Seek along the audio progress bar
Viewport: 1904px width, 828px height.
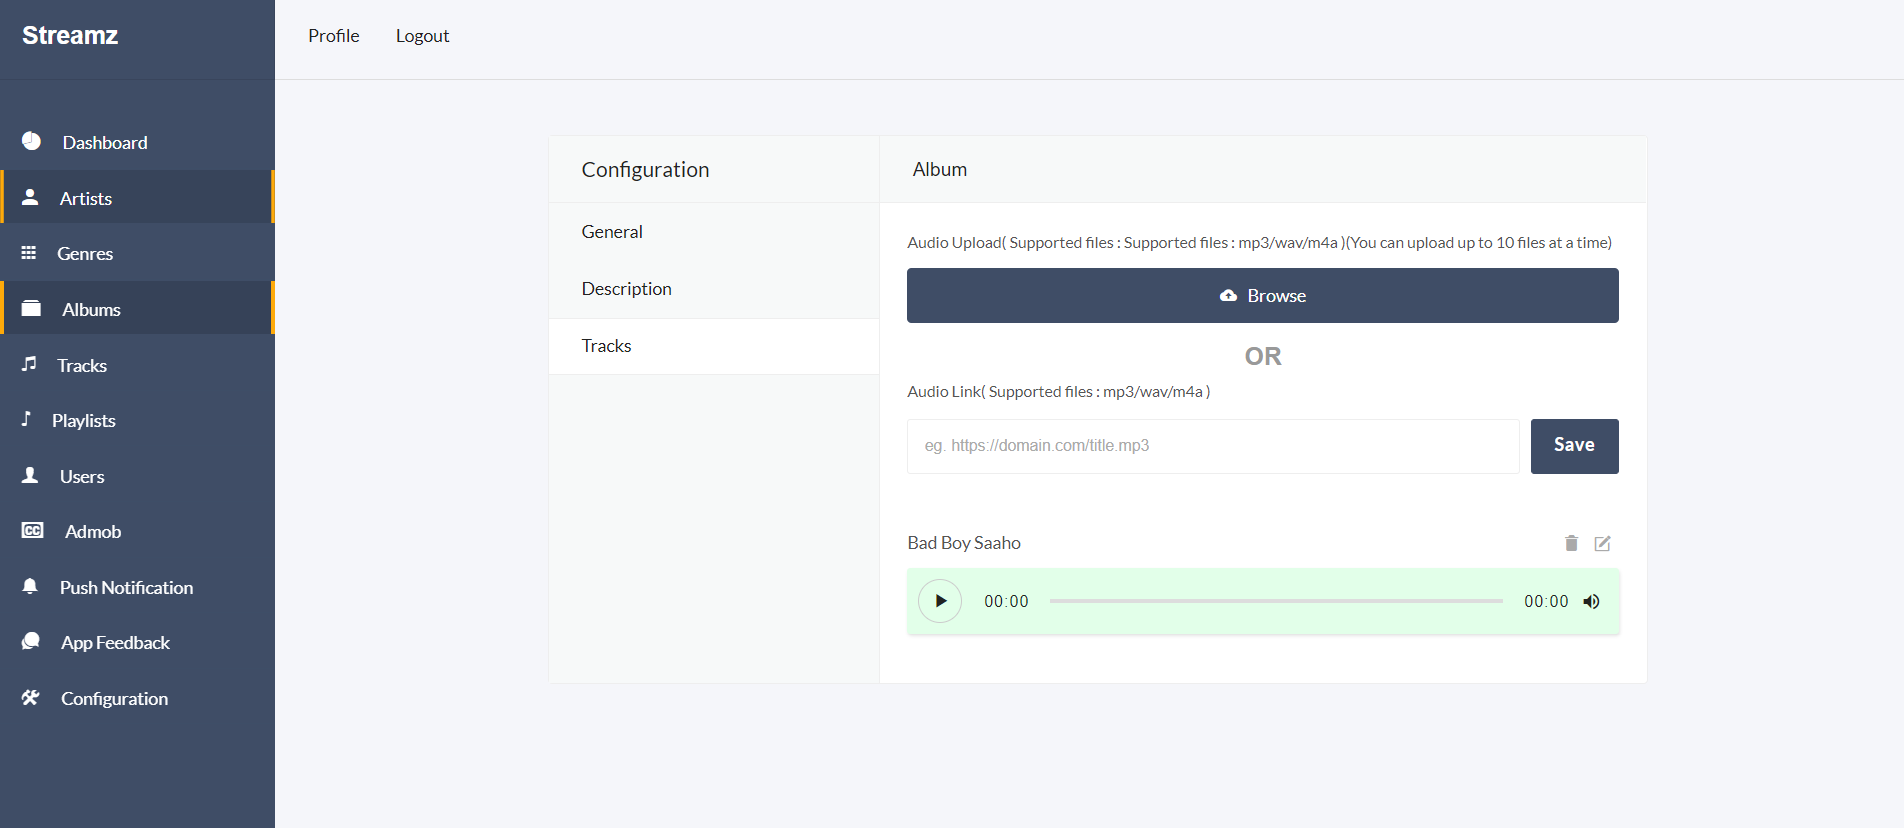click(1275, 601)
